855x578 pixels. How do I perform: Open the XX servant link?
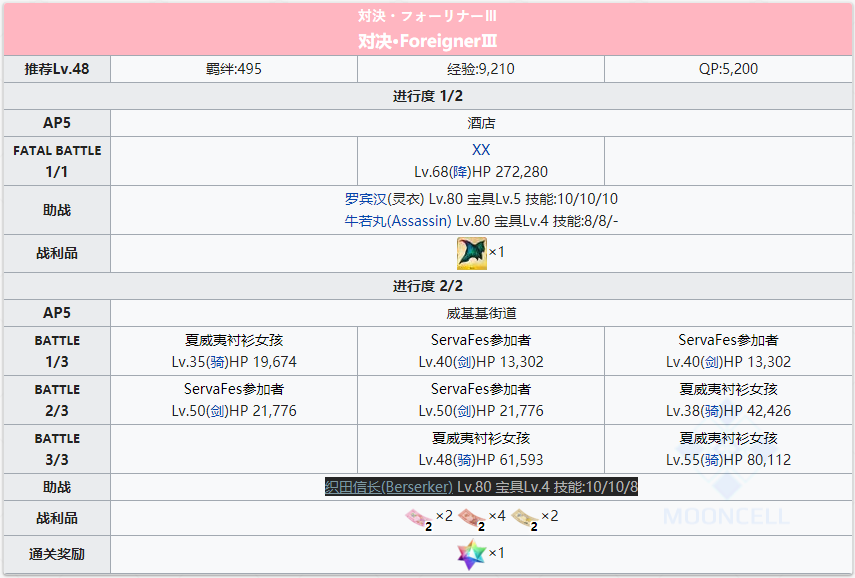click(481, 150)
